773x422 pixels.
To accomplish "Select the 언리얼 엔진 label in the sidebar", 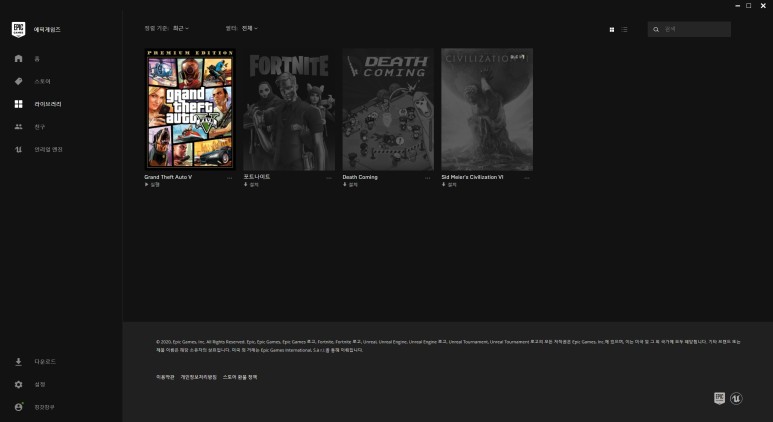I will pos(48,149).
